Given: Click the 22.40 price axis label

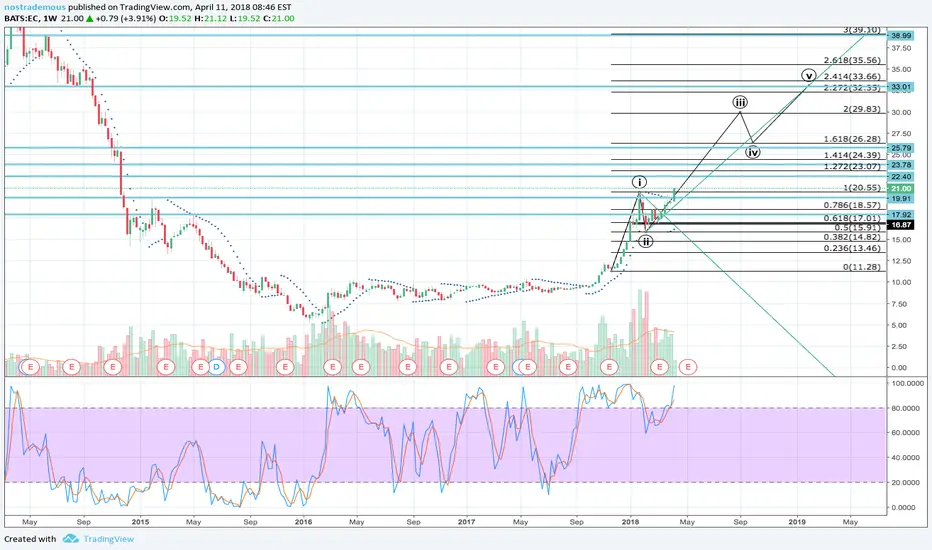Looking at the screenshot, I should pyautogui.click(x=901, y=177).
